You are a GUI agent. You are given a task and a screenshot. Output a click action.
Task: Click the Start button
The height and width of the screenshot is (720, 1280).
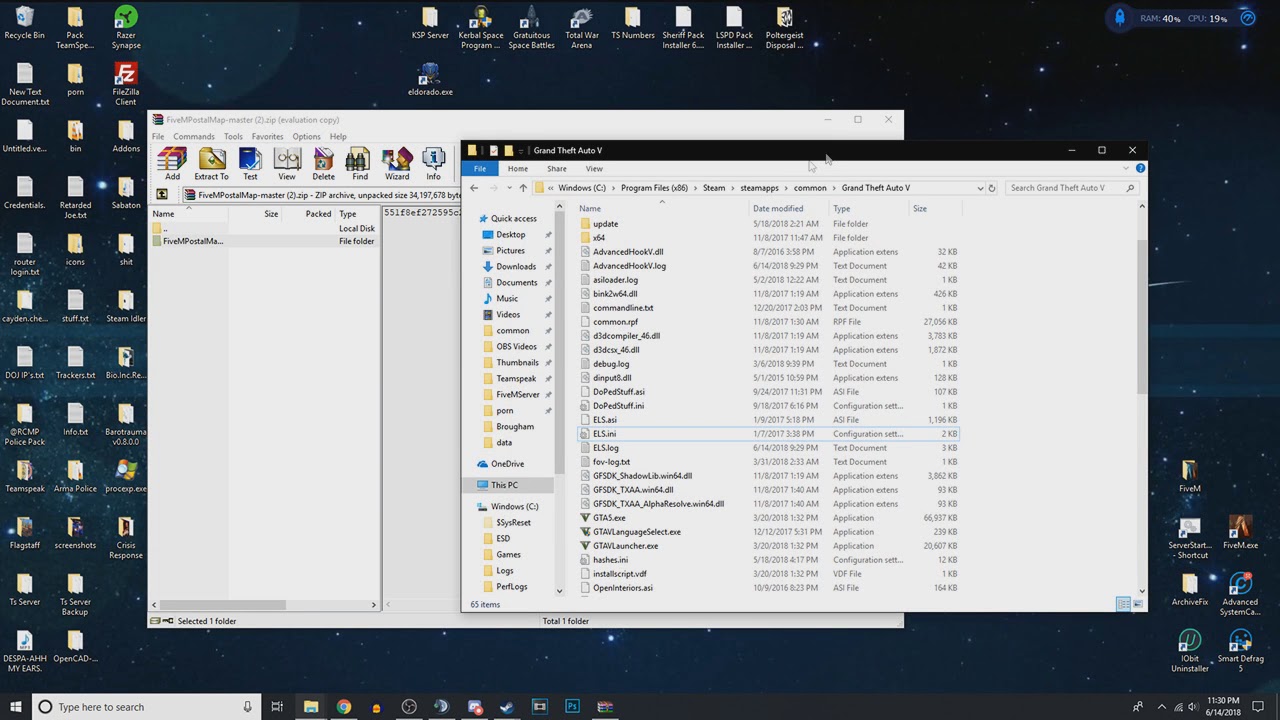[15, 707]
